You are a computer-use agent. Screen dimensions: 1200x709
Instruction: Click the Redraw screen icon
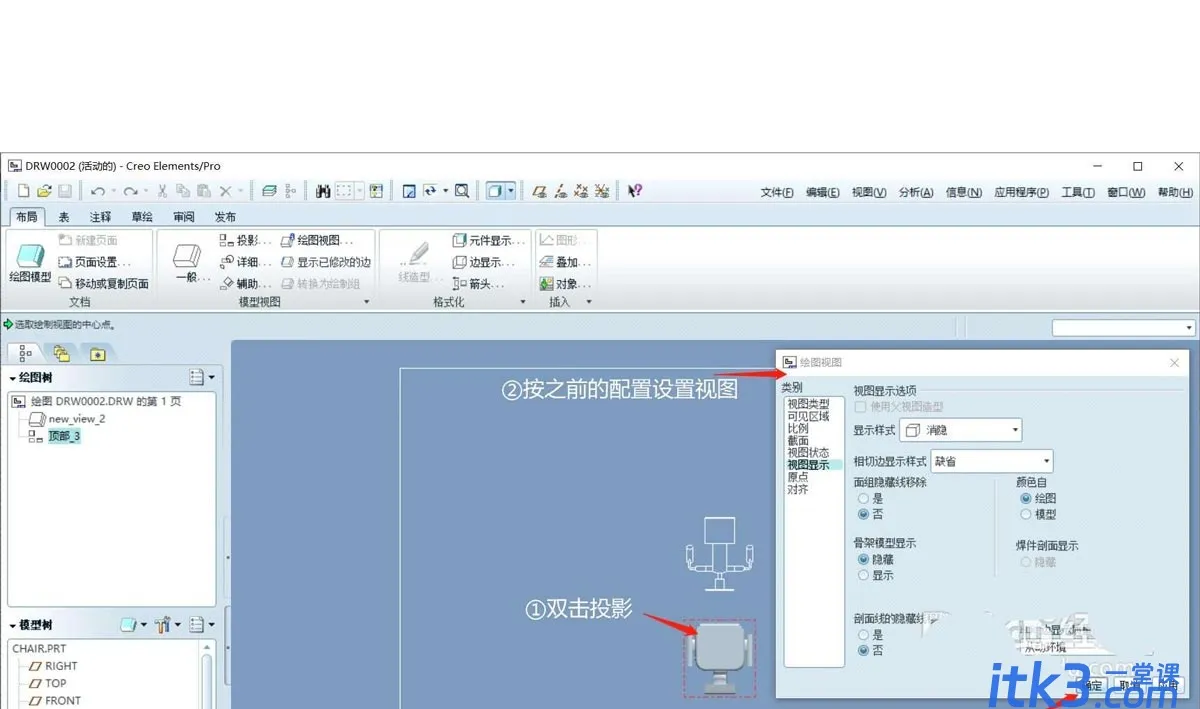point(409,191)
